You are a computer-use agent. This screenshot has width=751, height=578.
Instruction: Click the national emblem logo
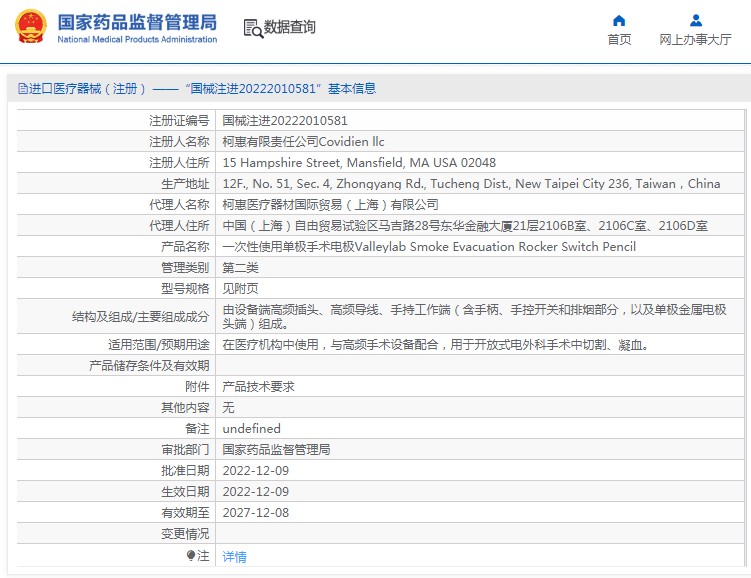pos(29,27)
